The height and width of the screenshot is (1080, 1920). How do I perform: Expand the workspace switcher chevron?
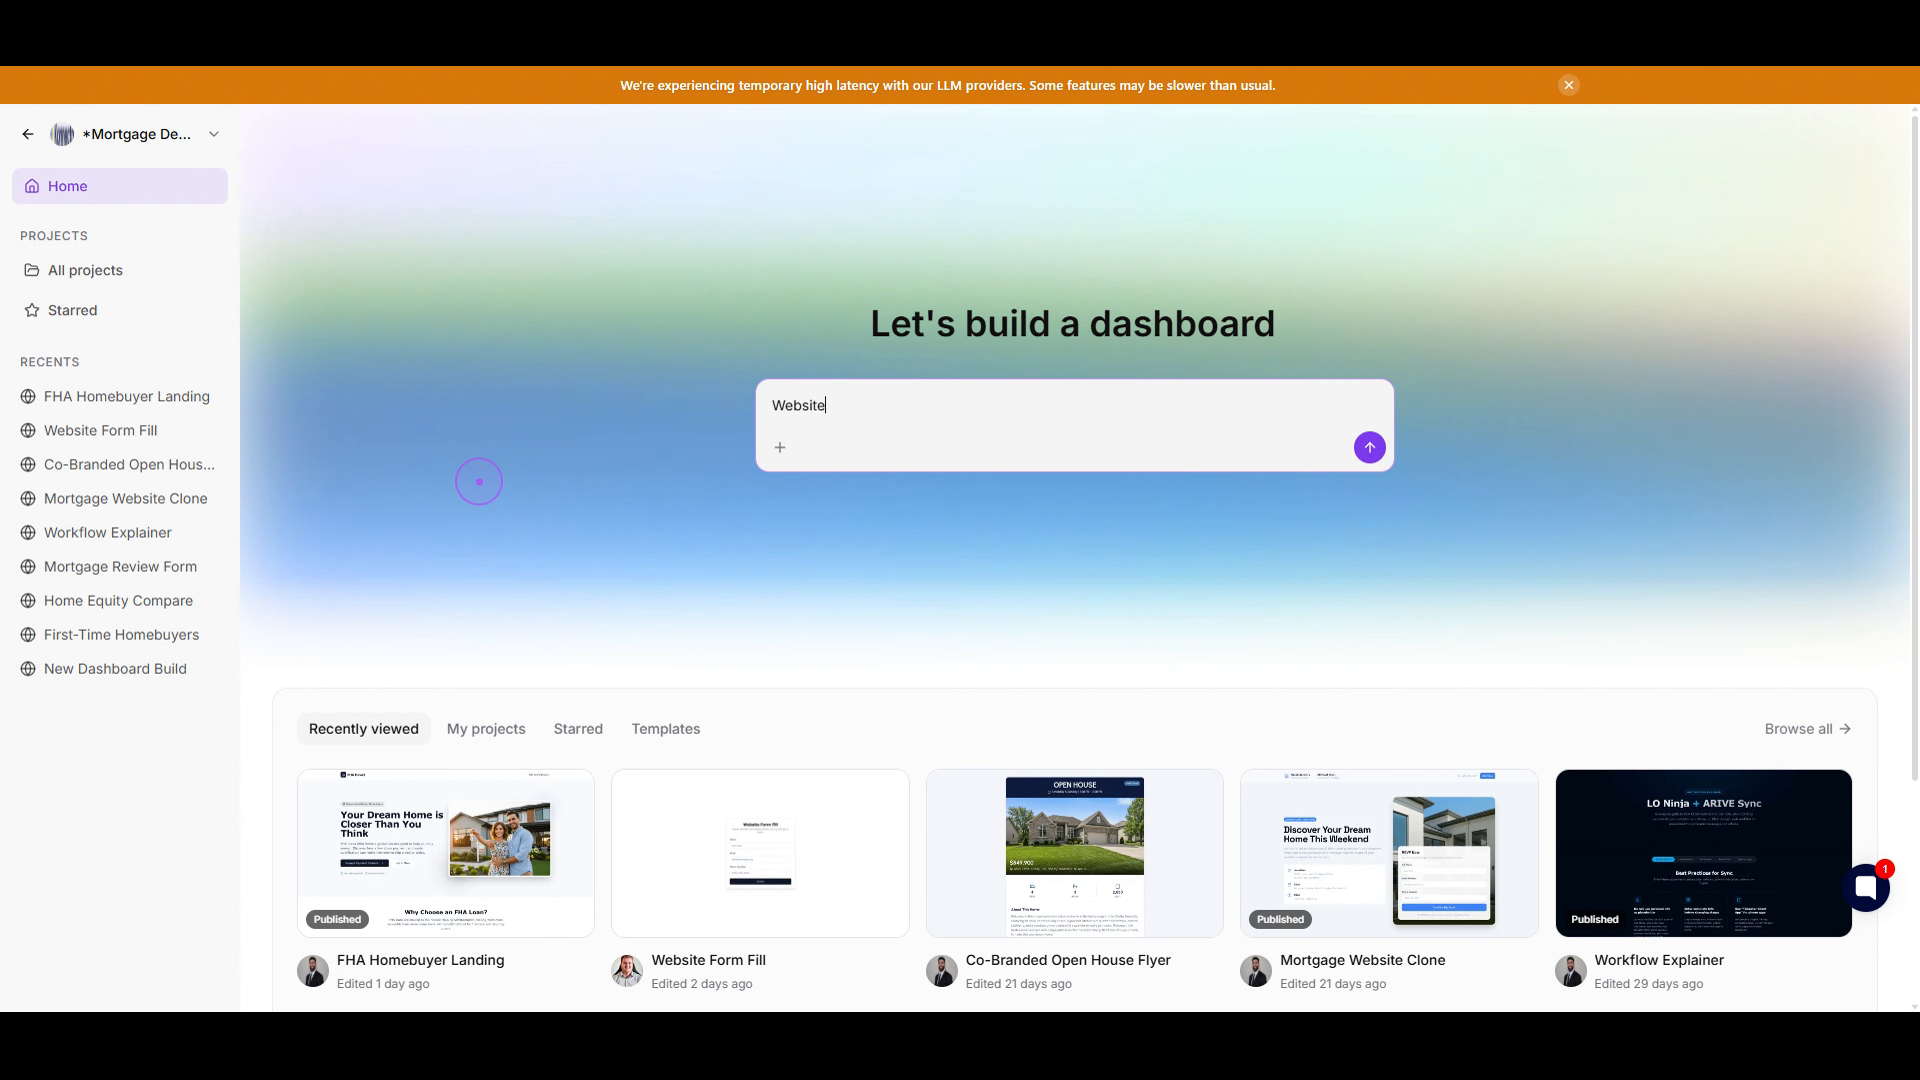(x=214, y=134)
